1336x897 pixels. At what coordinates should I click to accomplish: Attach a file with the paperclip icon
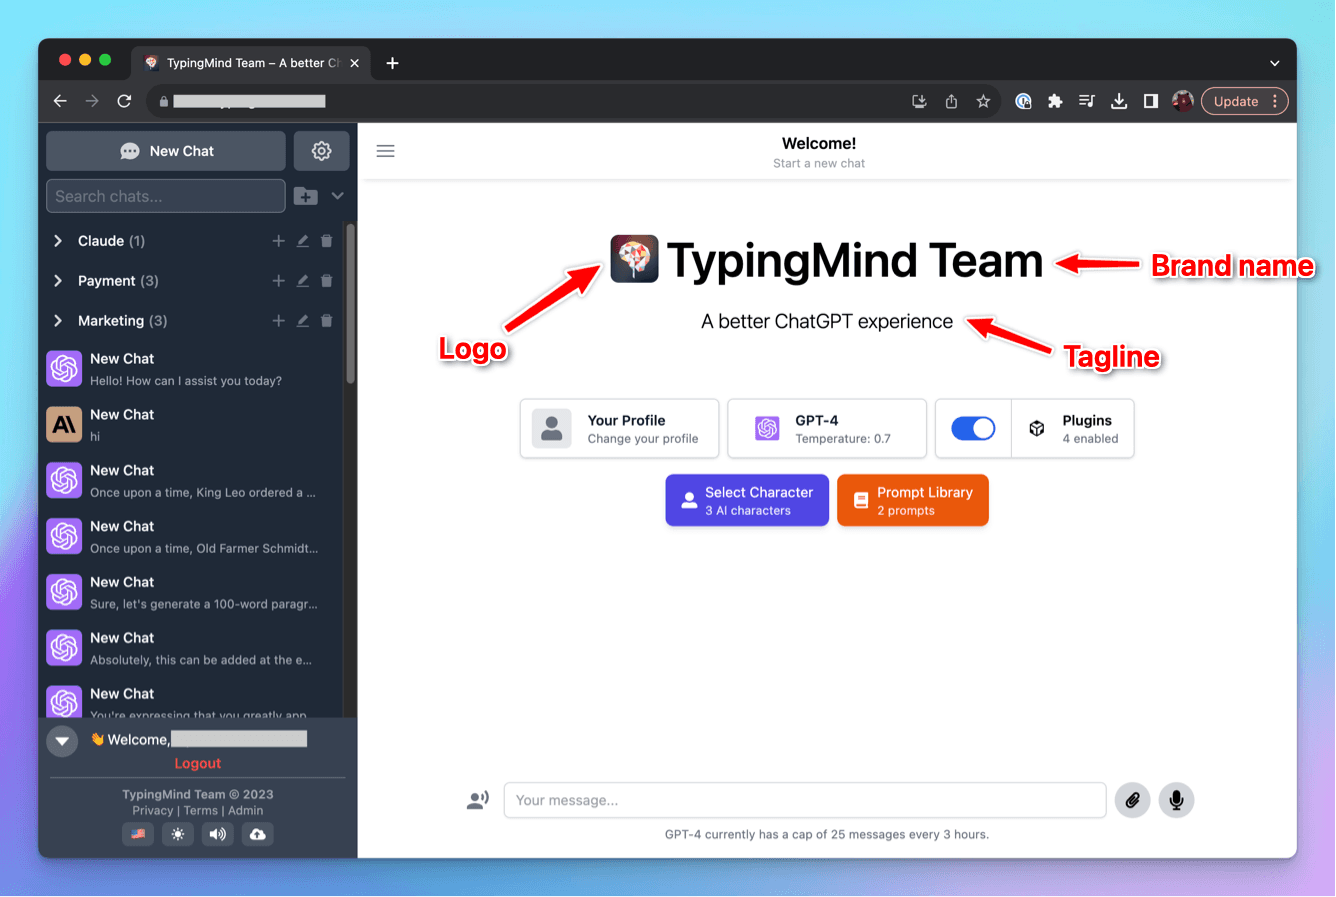(1132, 800)
